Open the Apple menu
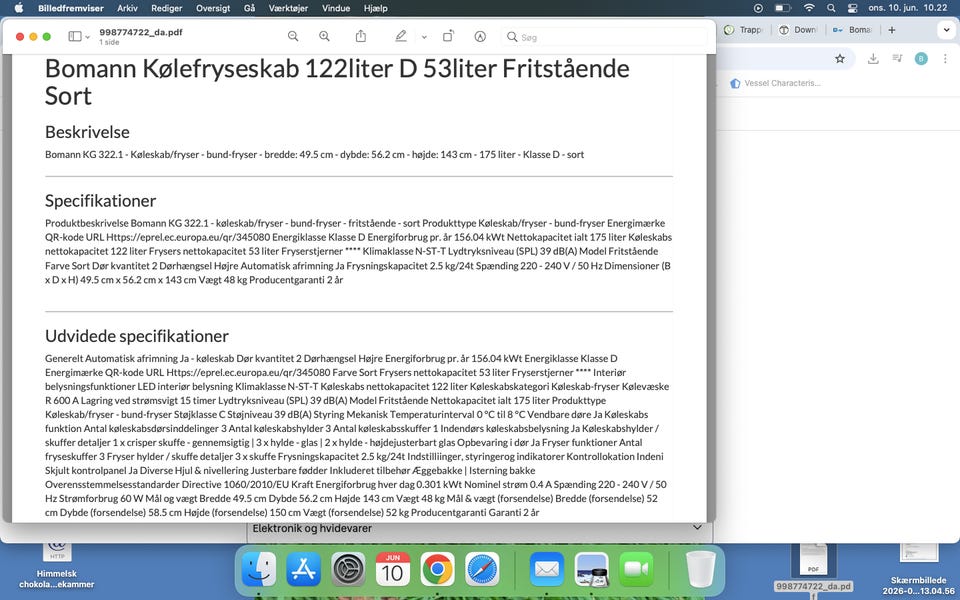The width and height of the screenshot is (960, 600). (x=18, y=8)
